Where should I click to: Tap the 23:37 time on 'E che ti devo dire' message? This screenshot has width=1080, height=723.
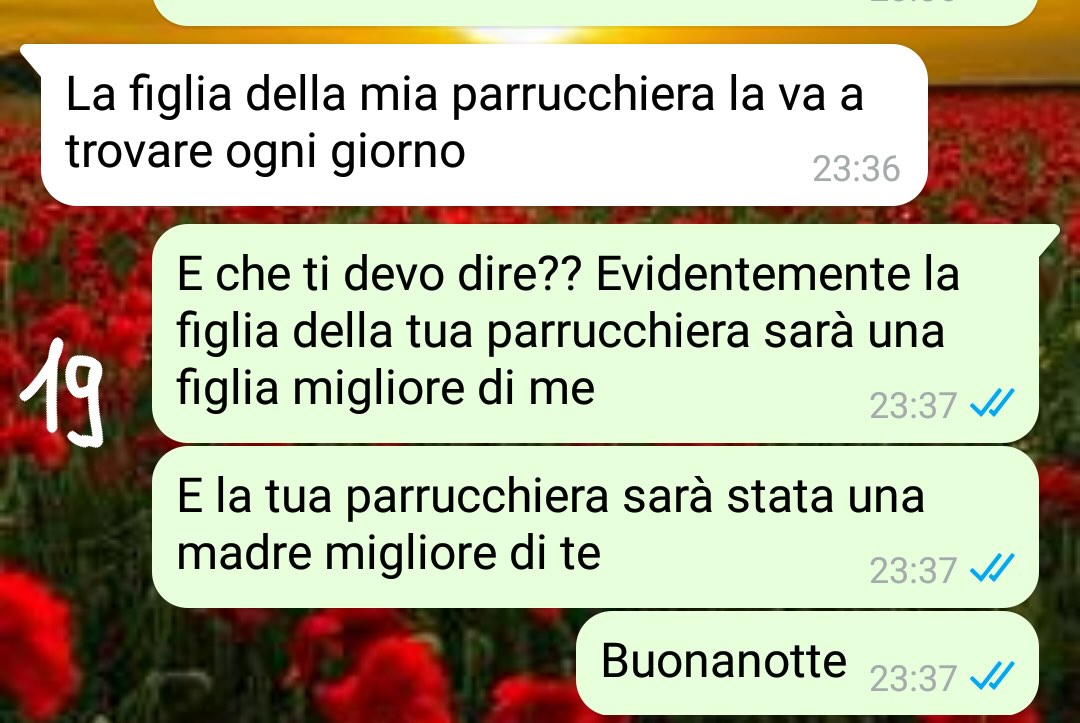coord(913,406)
